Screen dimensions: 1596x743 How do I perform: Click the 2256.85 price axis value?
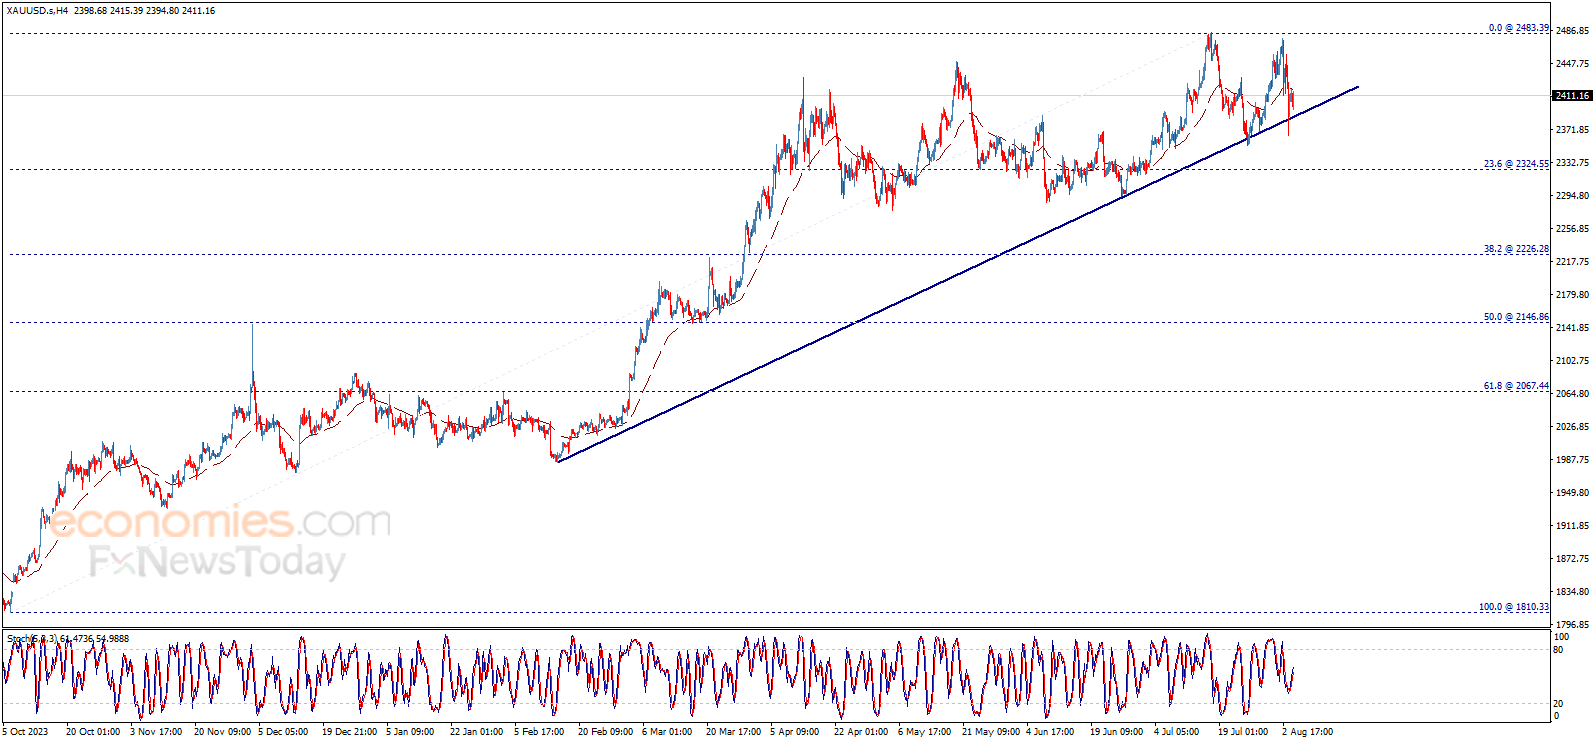1572,229
